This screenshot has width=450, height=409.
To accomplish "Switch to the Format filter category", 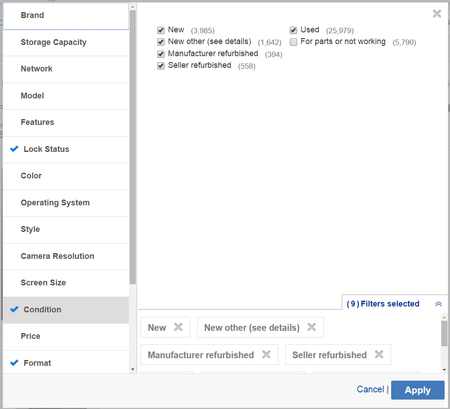I will tap(66, 362).
